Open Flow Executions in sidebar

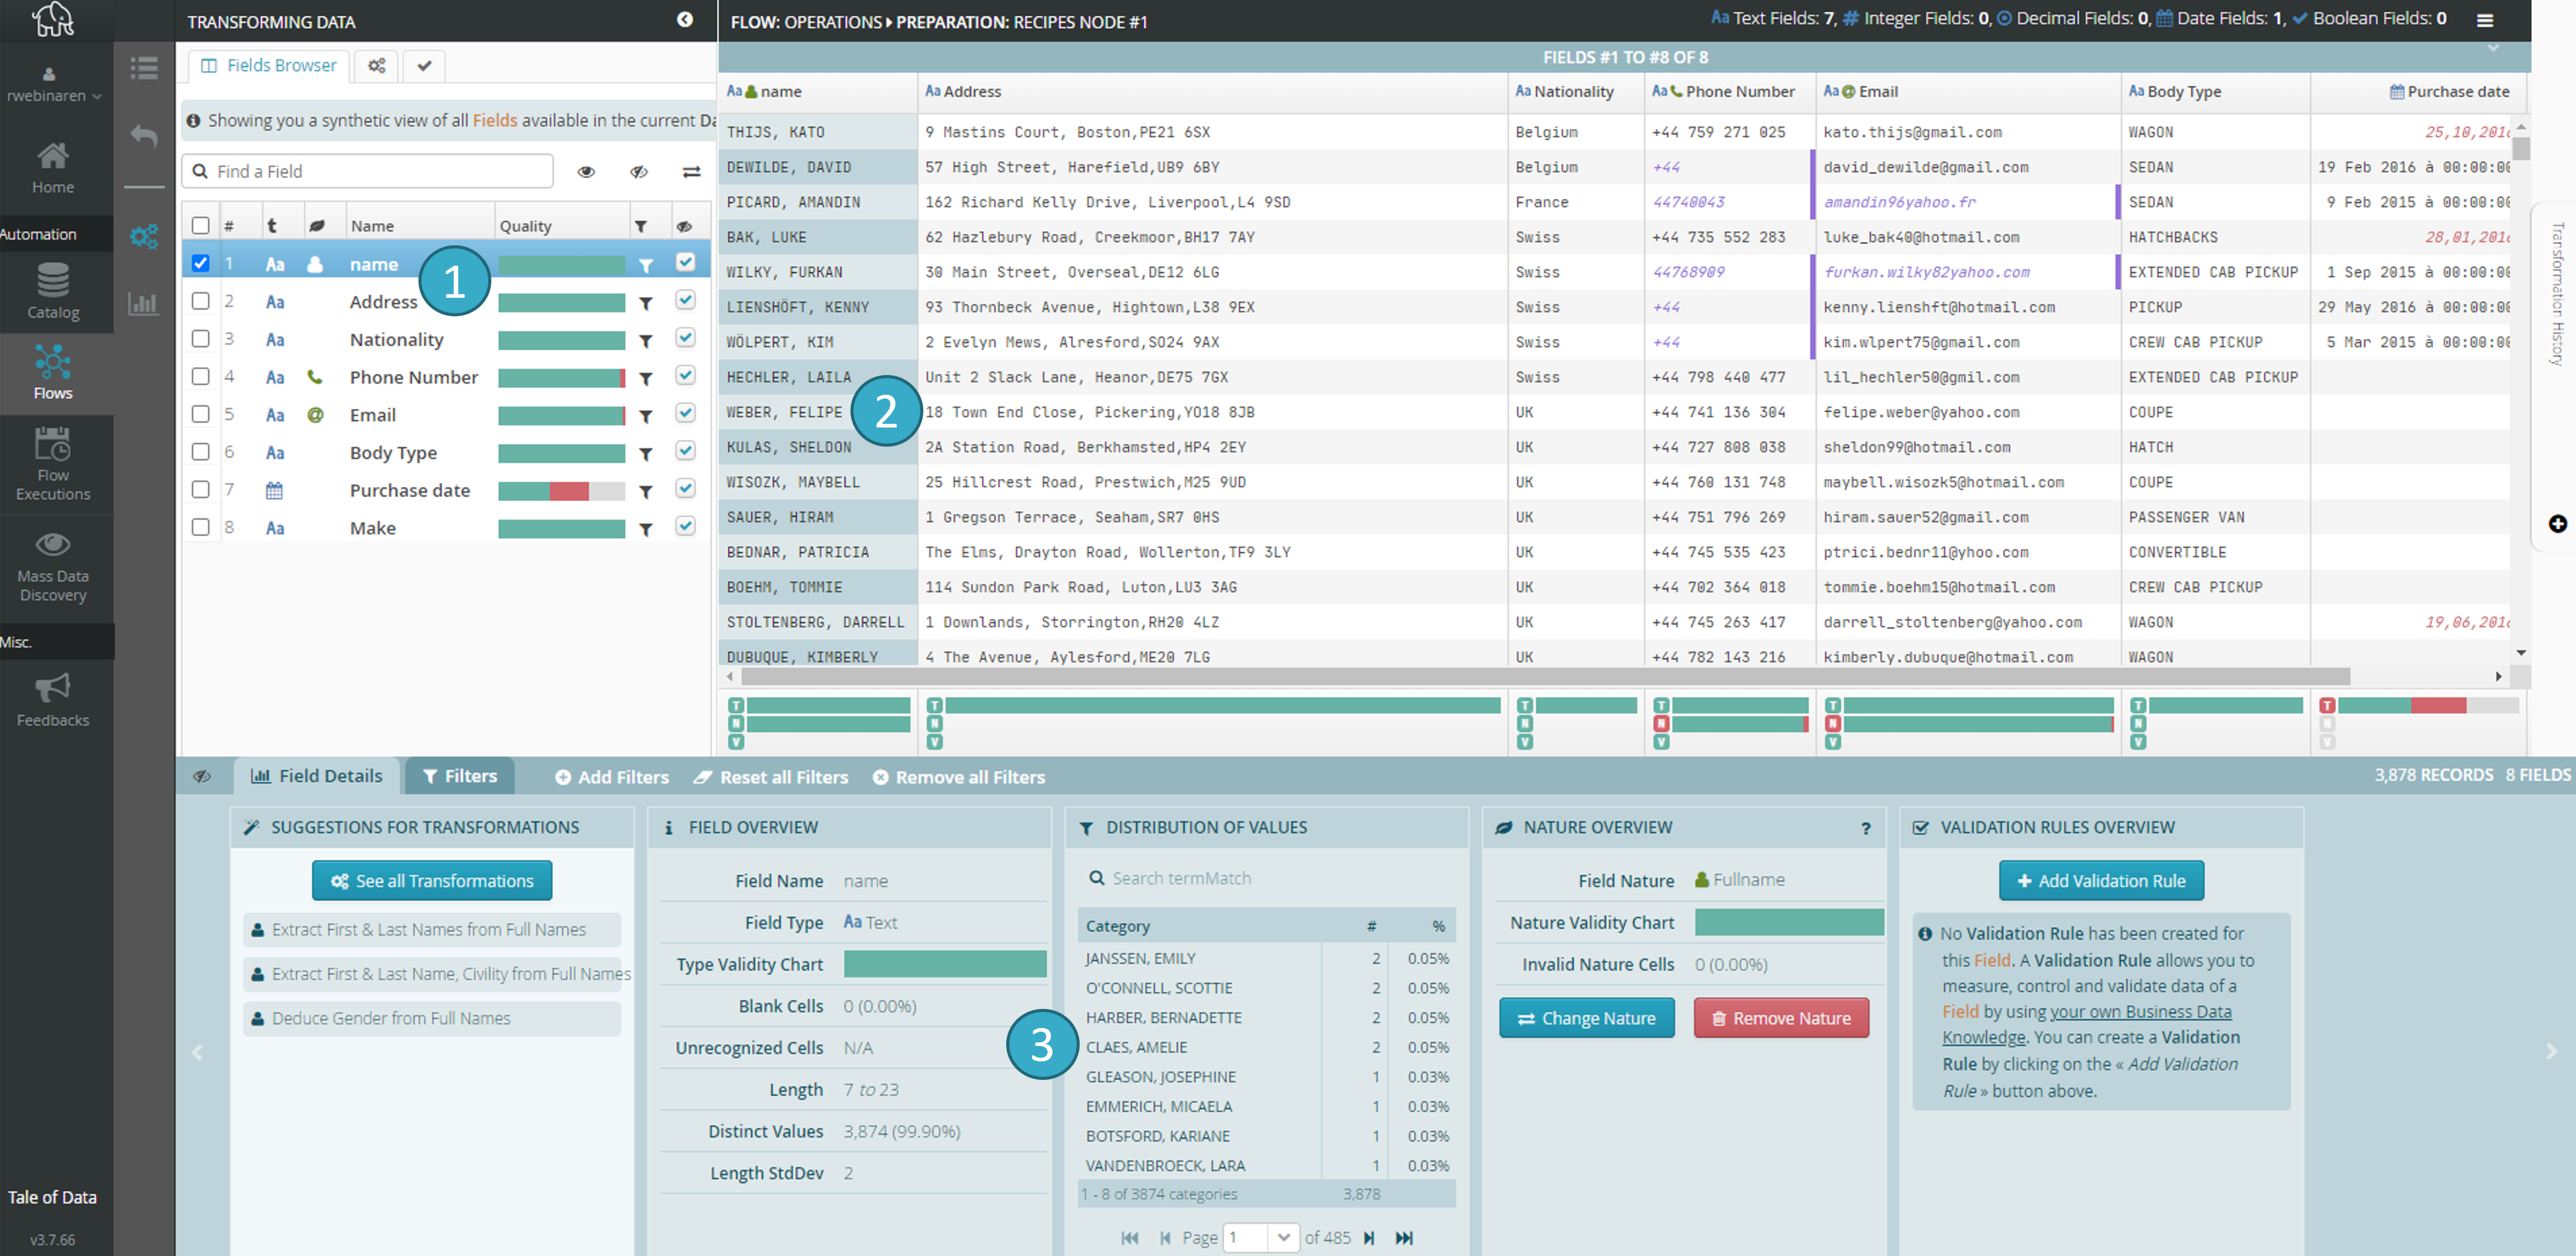(53, 464)
